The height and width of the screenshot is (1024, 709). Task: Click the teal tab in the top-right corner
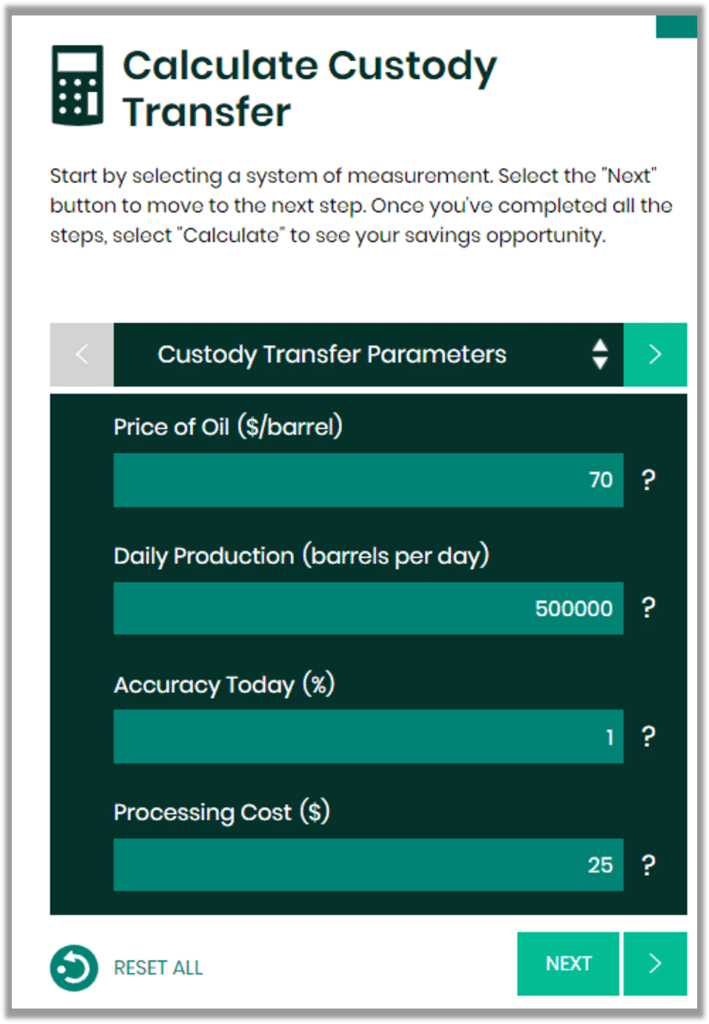pyautogui.click(x=676, y=27)
